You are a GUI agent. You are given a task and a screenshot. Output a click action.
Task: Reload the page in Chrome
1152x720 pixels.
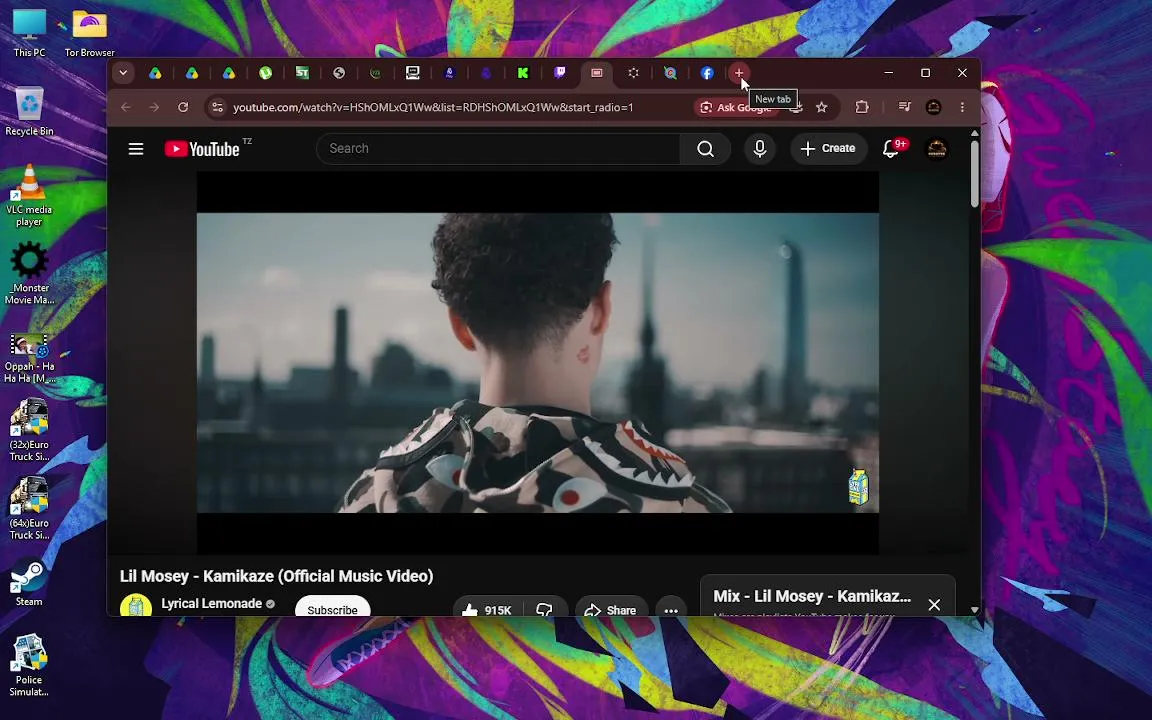click(x=183, y=107)
